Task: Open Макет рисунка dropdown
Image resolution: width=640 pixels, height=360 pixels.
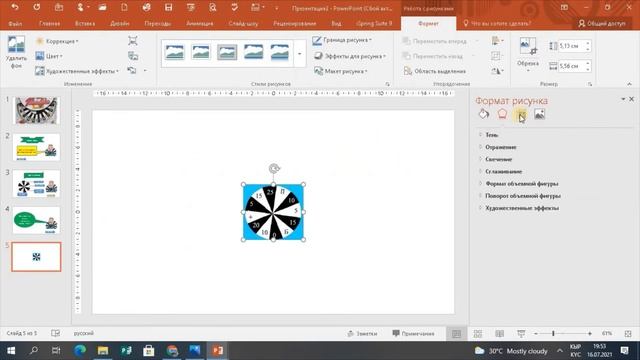Action: [341, 71]
